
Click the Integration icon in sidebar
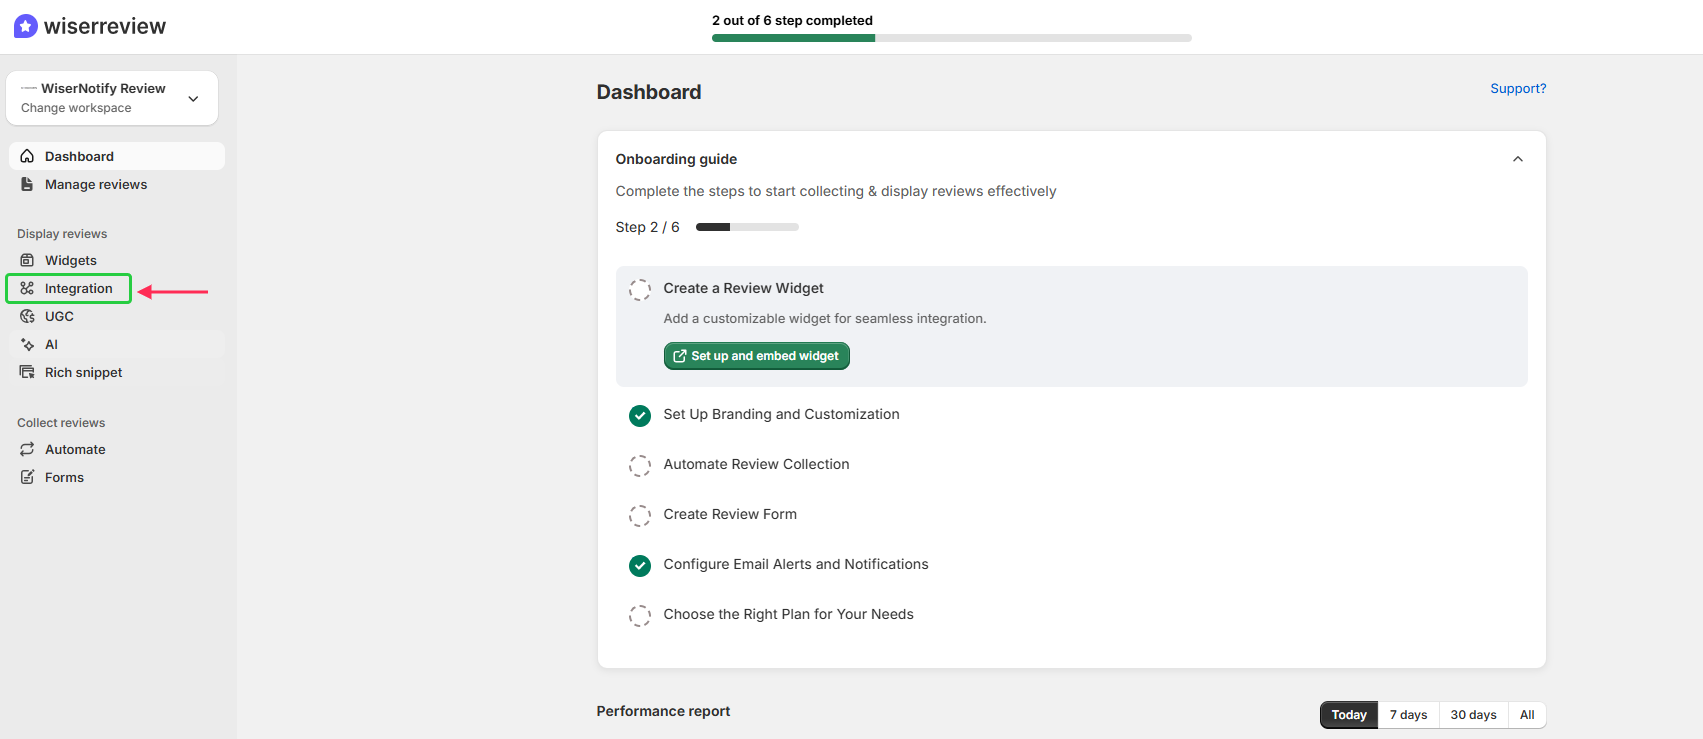27,288
